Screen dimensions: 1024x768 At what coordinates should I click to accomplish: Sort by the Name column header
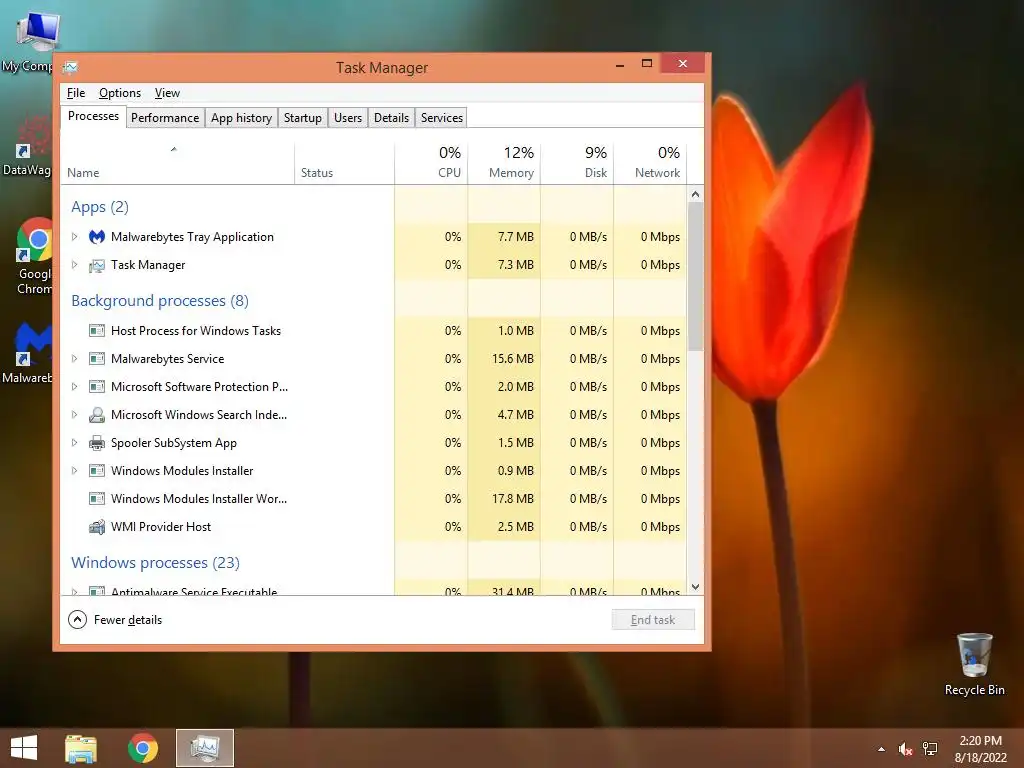178,162
